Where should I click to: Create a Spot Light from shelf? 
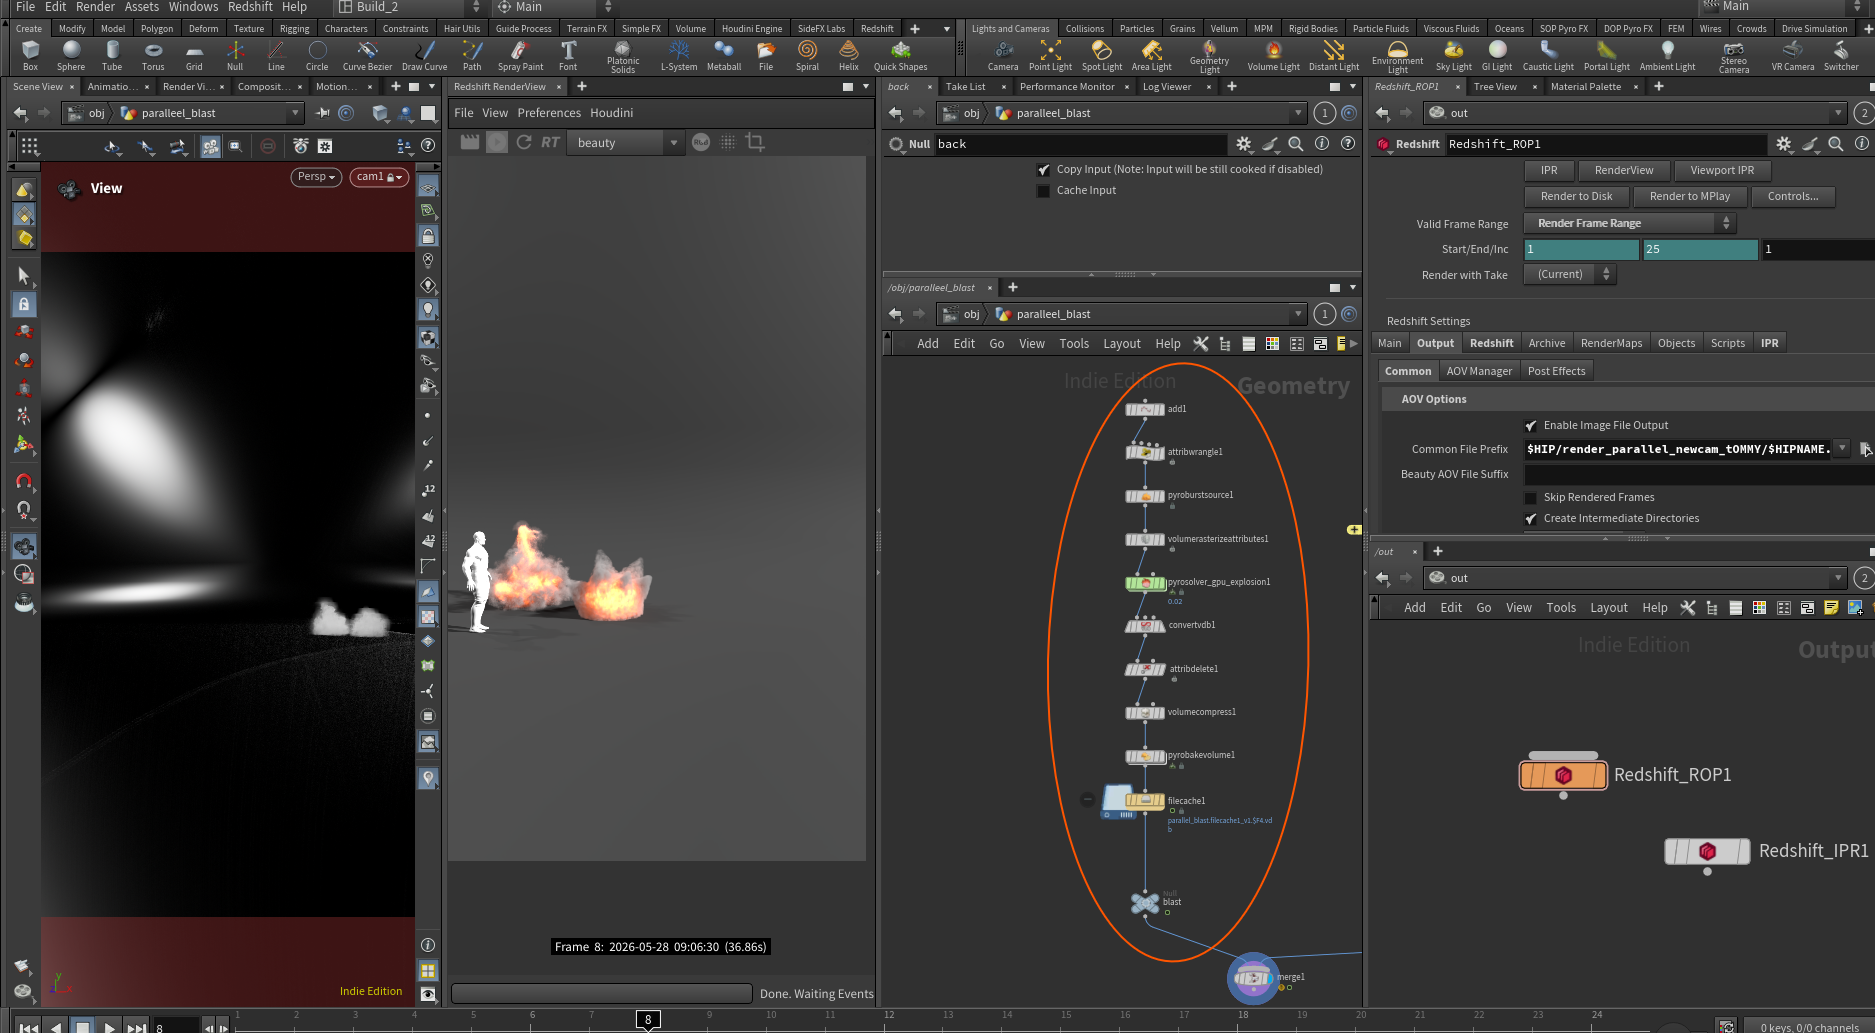coord(1101,55)
